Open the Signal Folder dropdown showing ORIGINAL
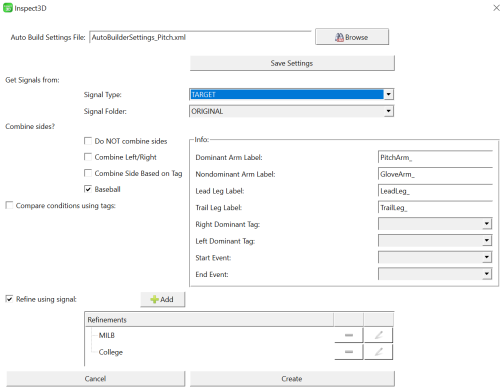The width and height of the screenshot is (500, 388). [x=291, y=111]
